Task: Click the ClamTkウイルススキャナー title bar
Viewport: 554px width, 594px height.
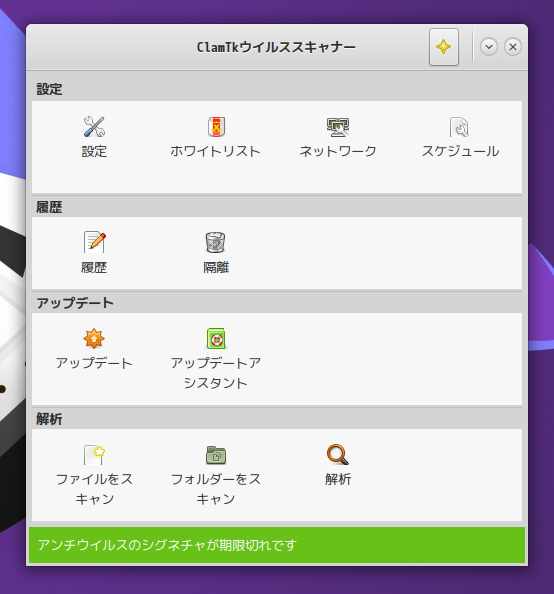Action: pos(276,47)
